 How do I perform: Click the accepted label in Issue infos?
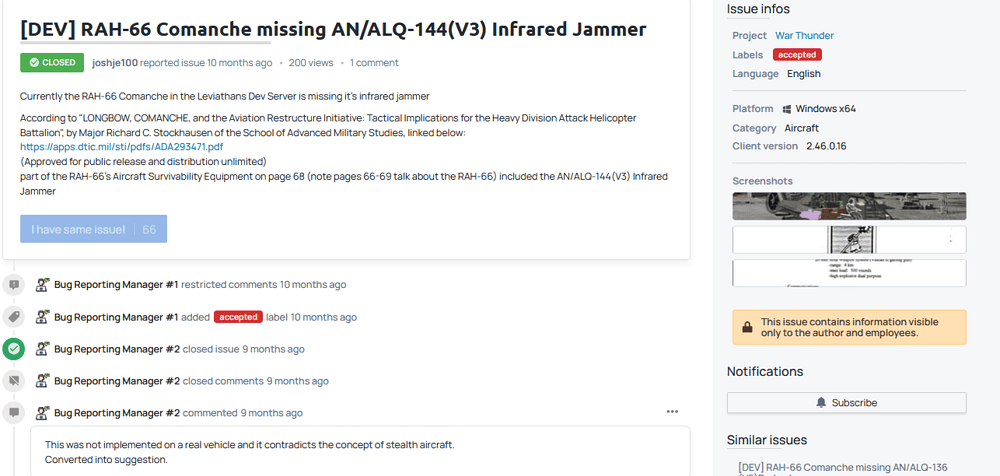tap(796, 55)
